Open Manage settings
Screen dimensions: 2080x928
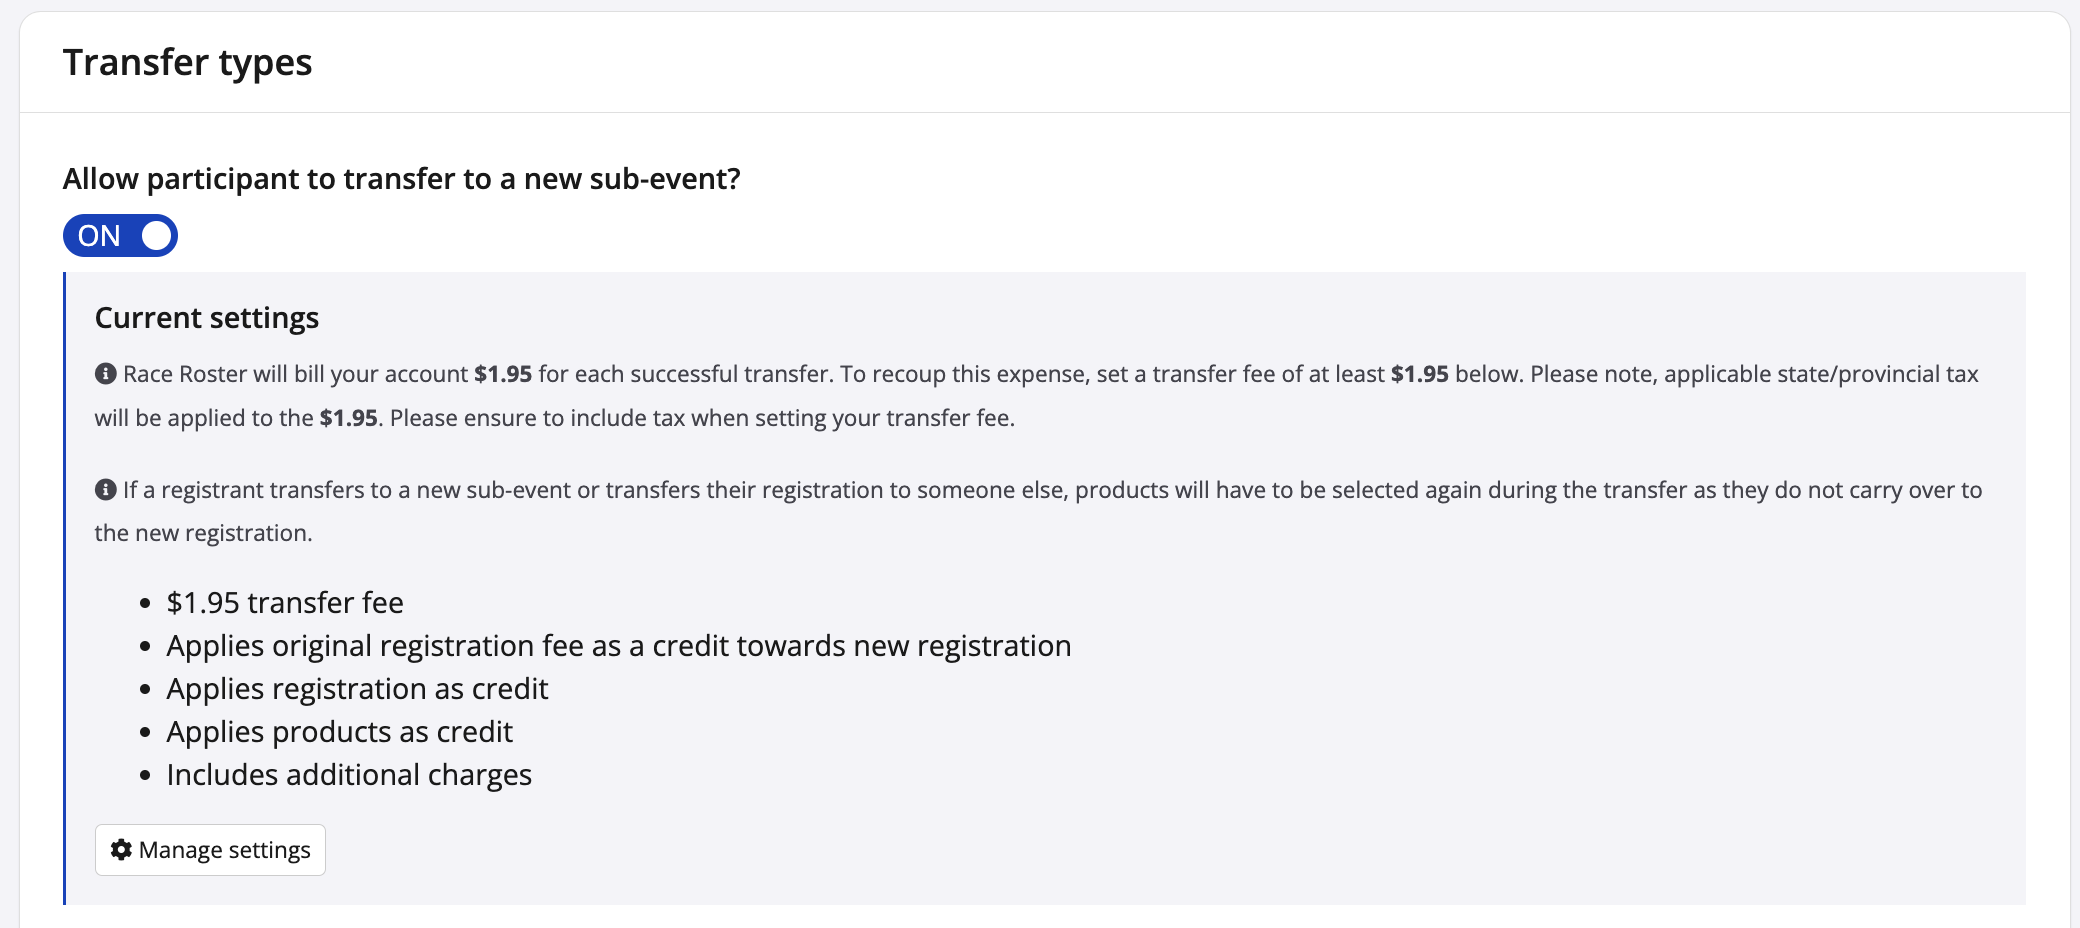coord(210,850)
